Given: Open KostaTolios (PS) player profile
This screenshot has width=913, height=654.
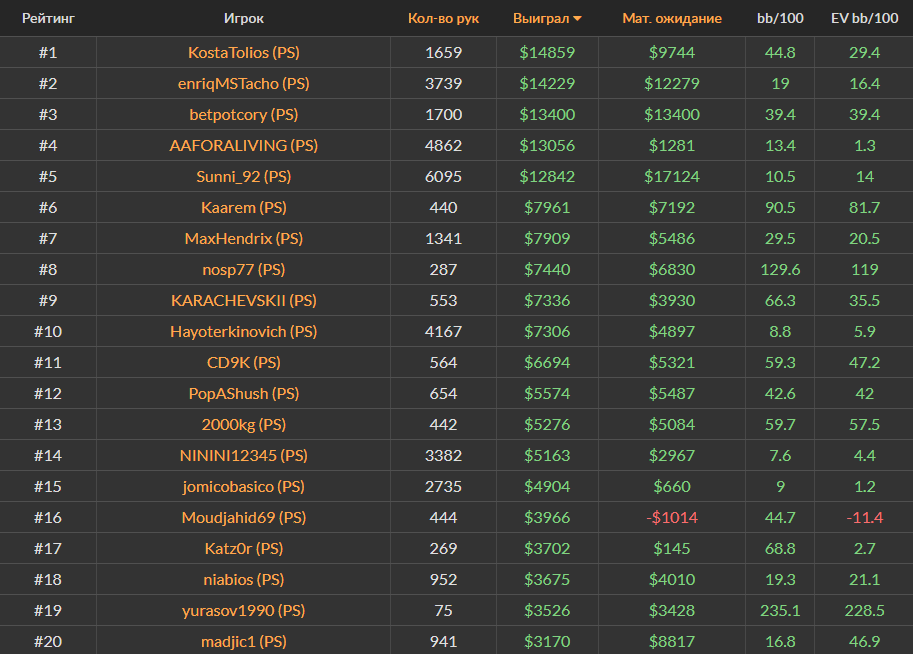Looking at the screenshot, I should 244,53.
